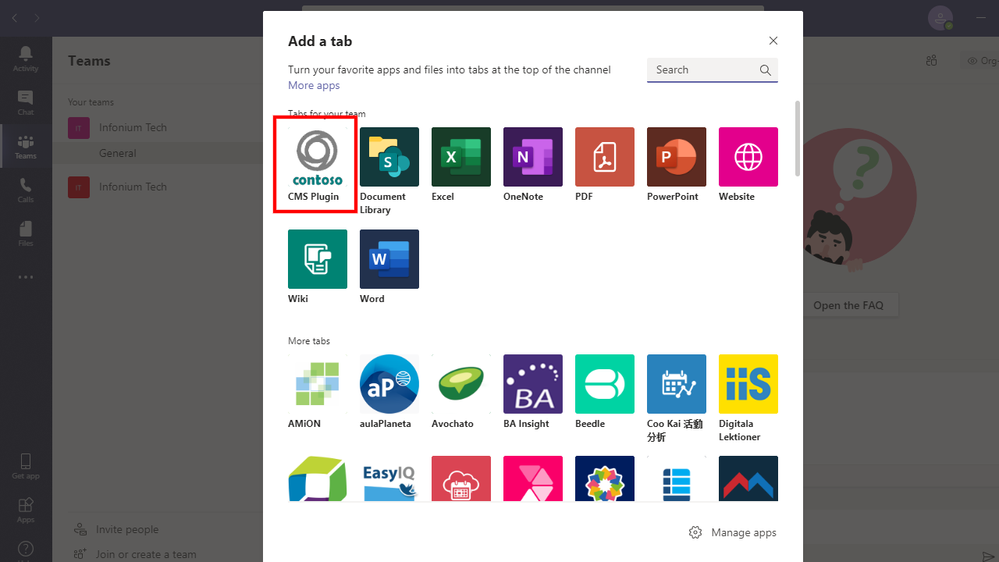
Task: Close the Add a tab dialog
Action: coord(773,41)
